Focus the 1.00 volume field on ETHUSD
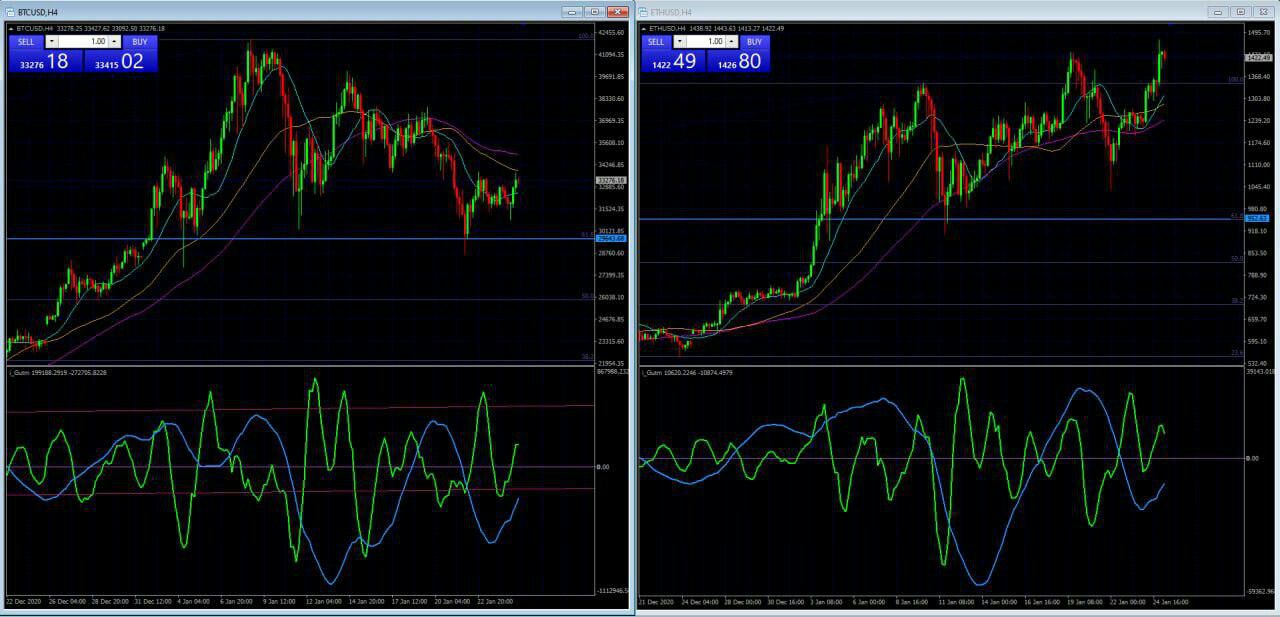This screenshot has width=1280, height=617. click(x=706, y=42)
